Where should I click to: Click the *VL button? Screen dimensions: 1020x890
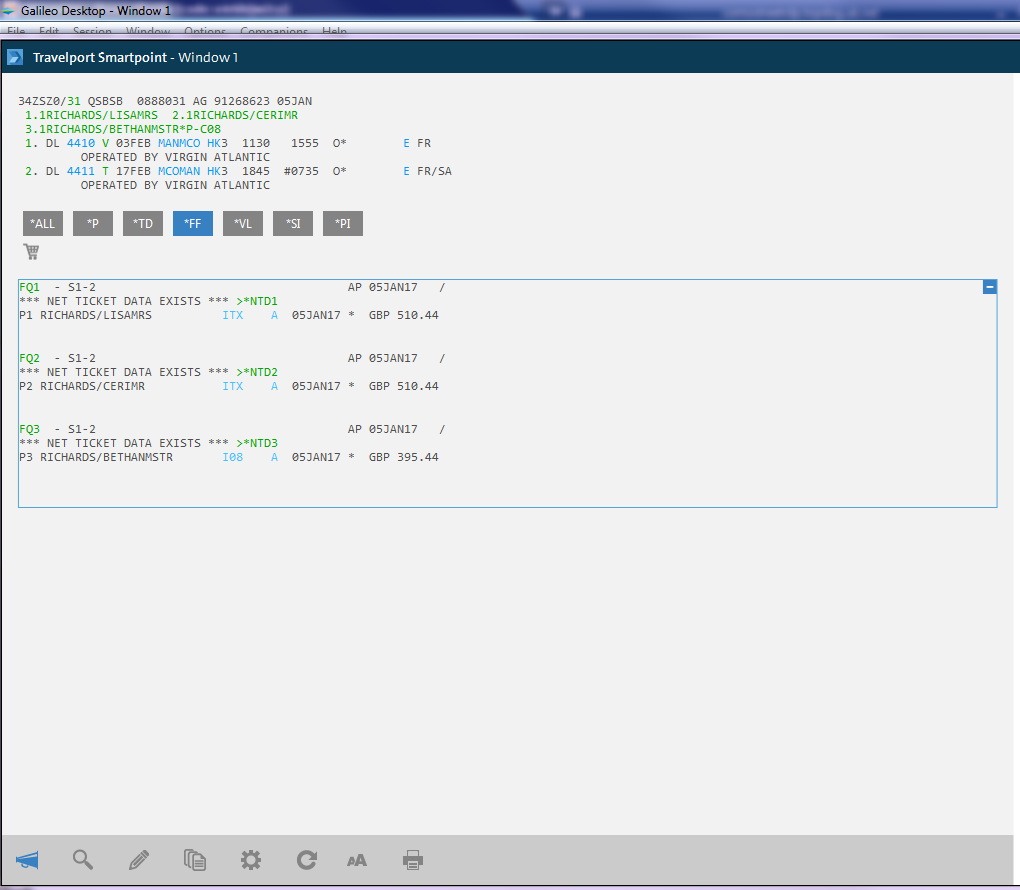[243, 223]
